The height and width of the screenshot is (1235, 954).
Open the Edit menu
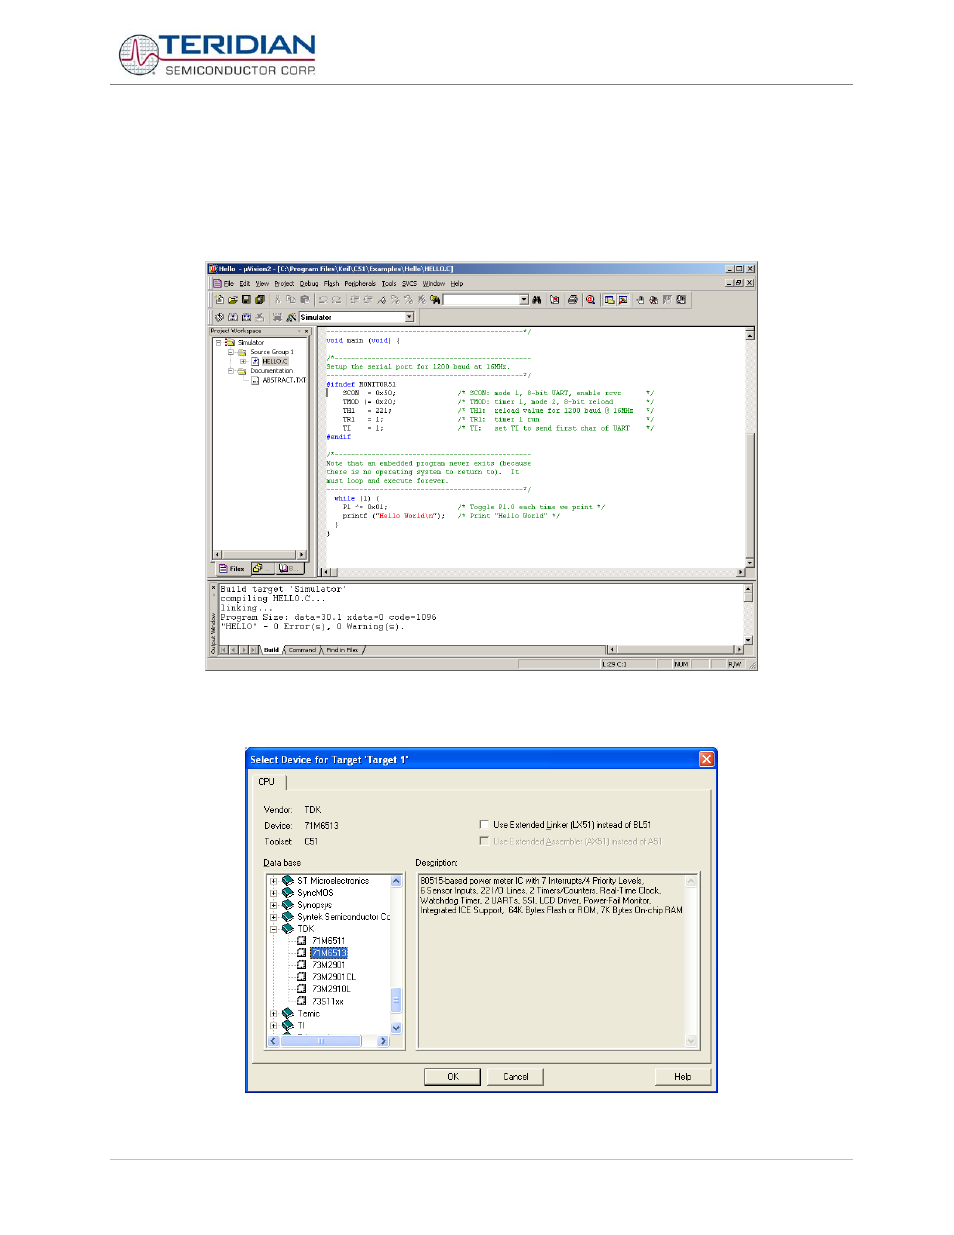(245, 284)
